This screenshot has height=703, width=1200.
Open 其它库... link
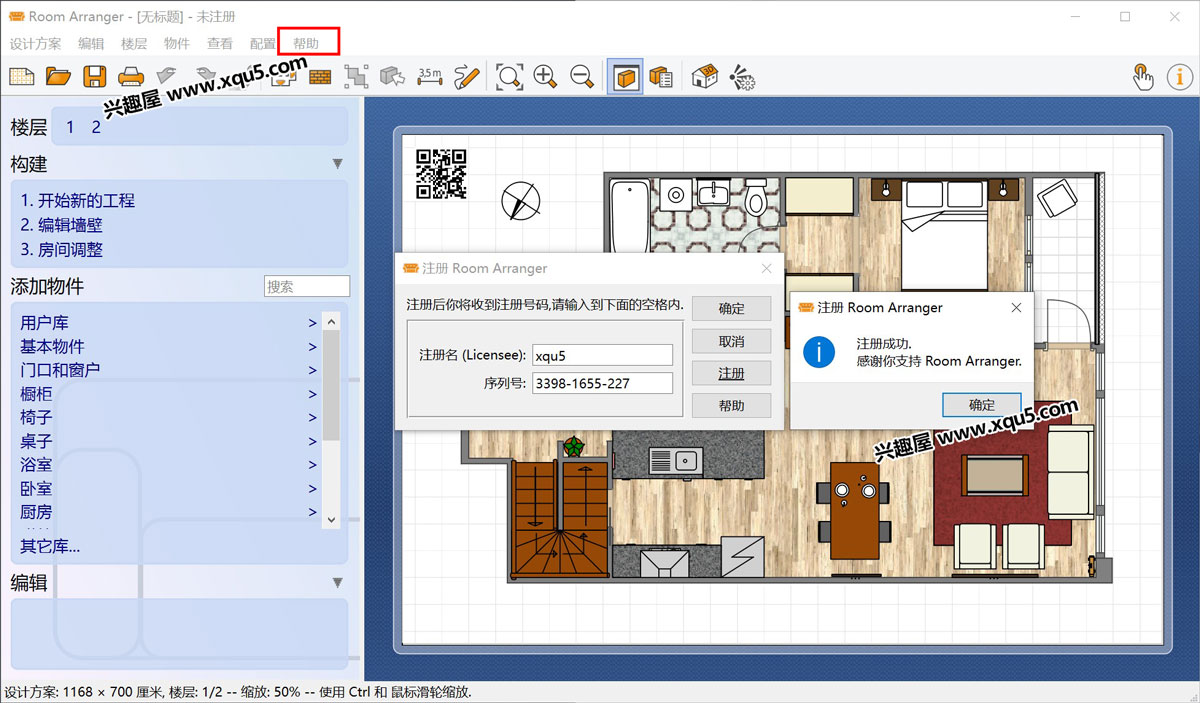pos(50,546)
